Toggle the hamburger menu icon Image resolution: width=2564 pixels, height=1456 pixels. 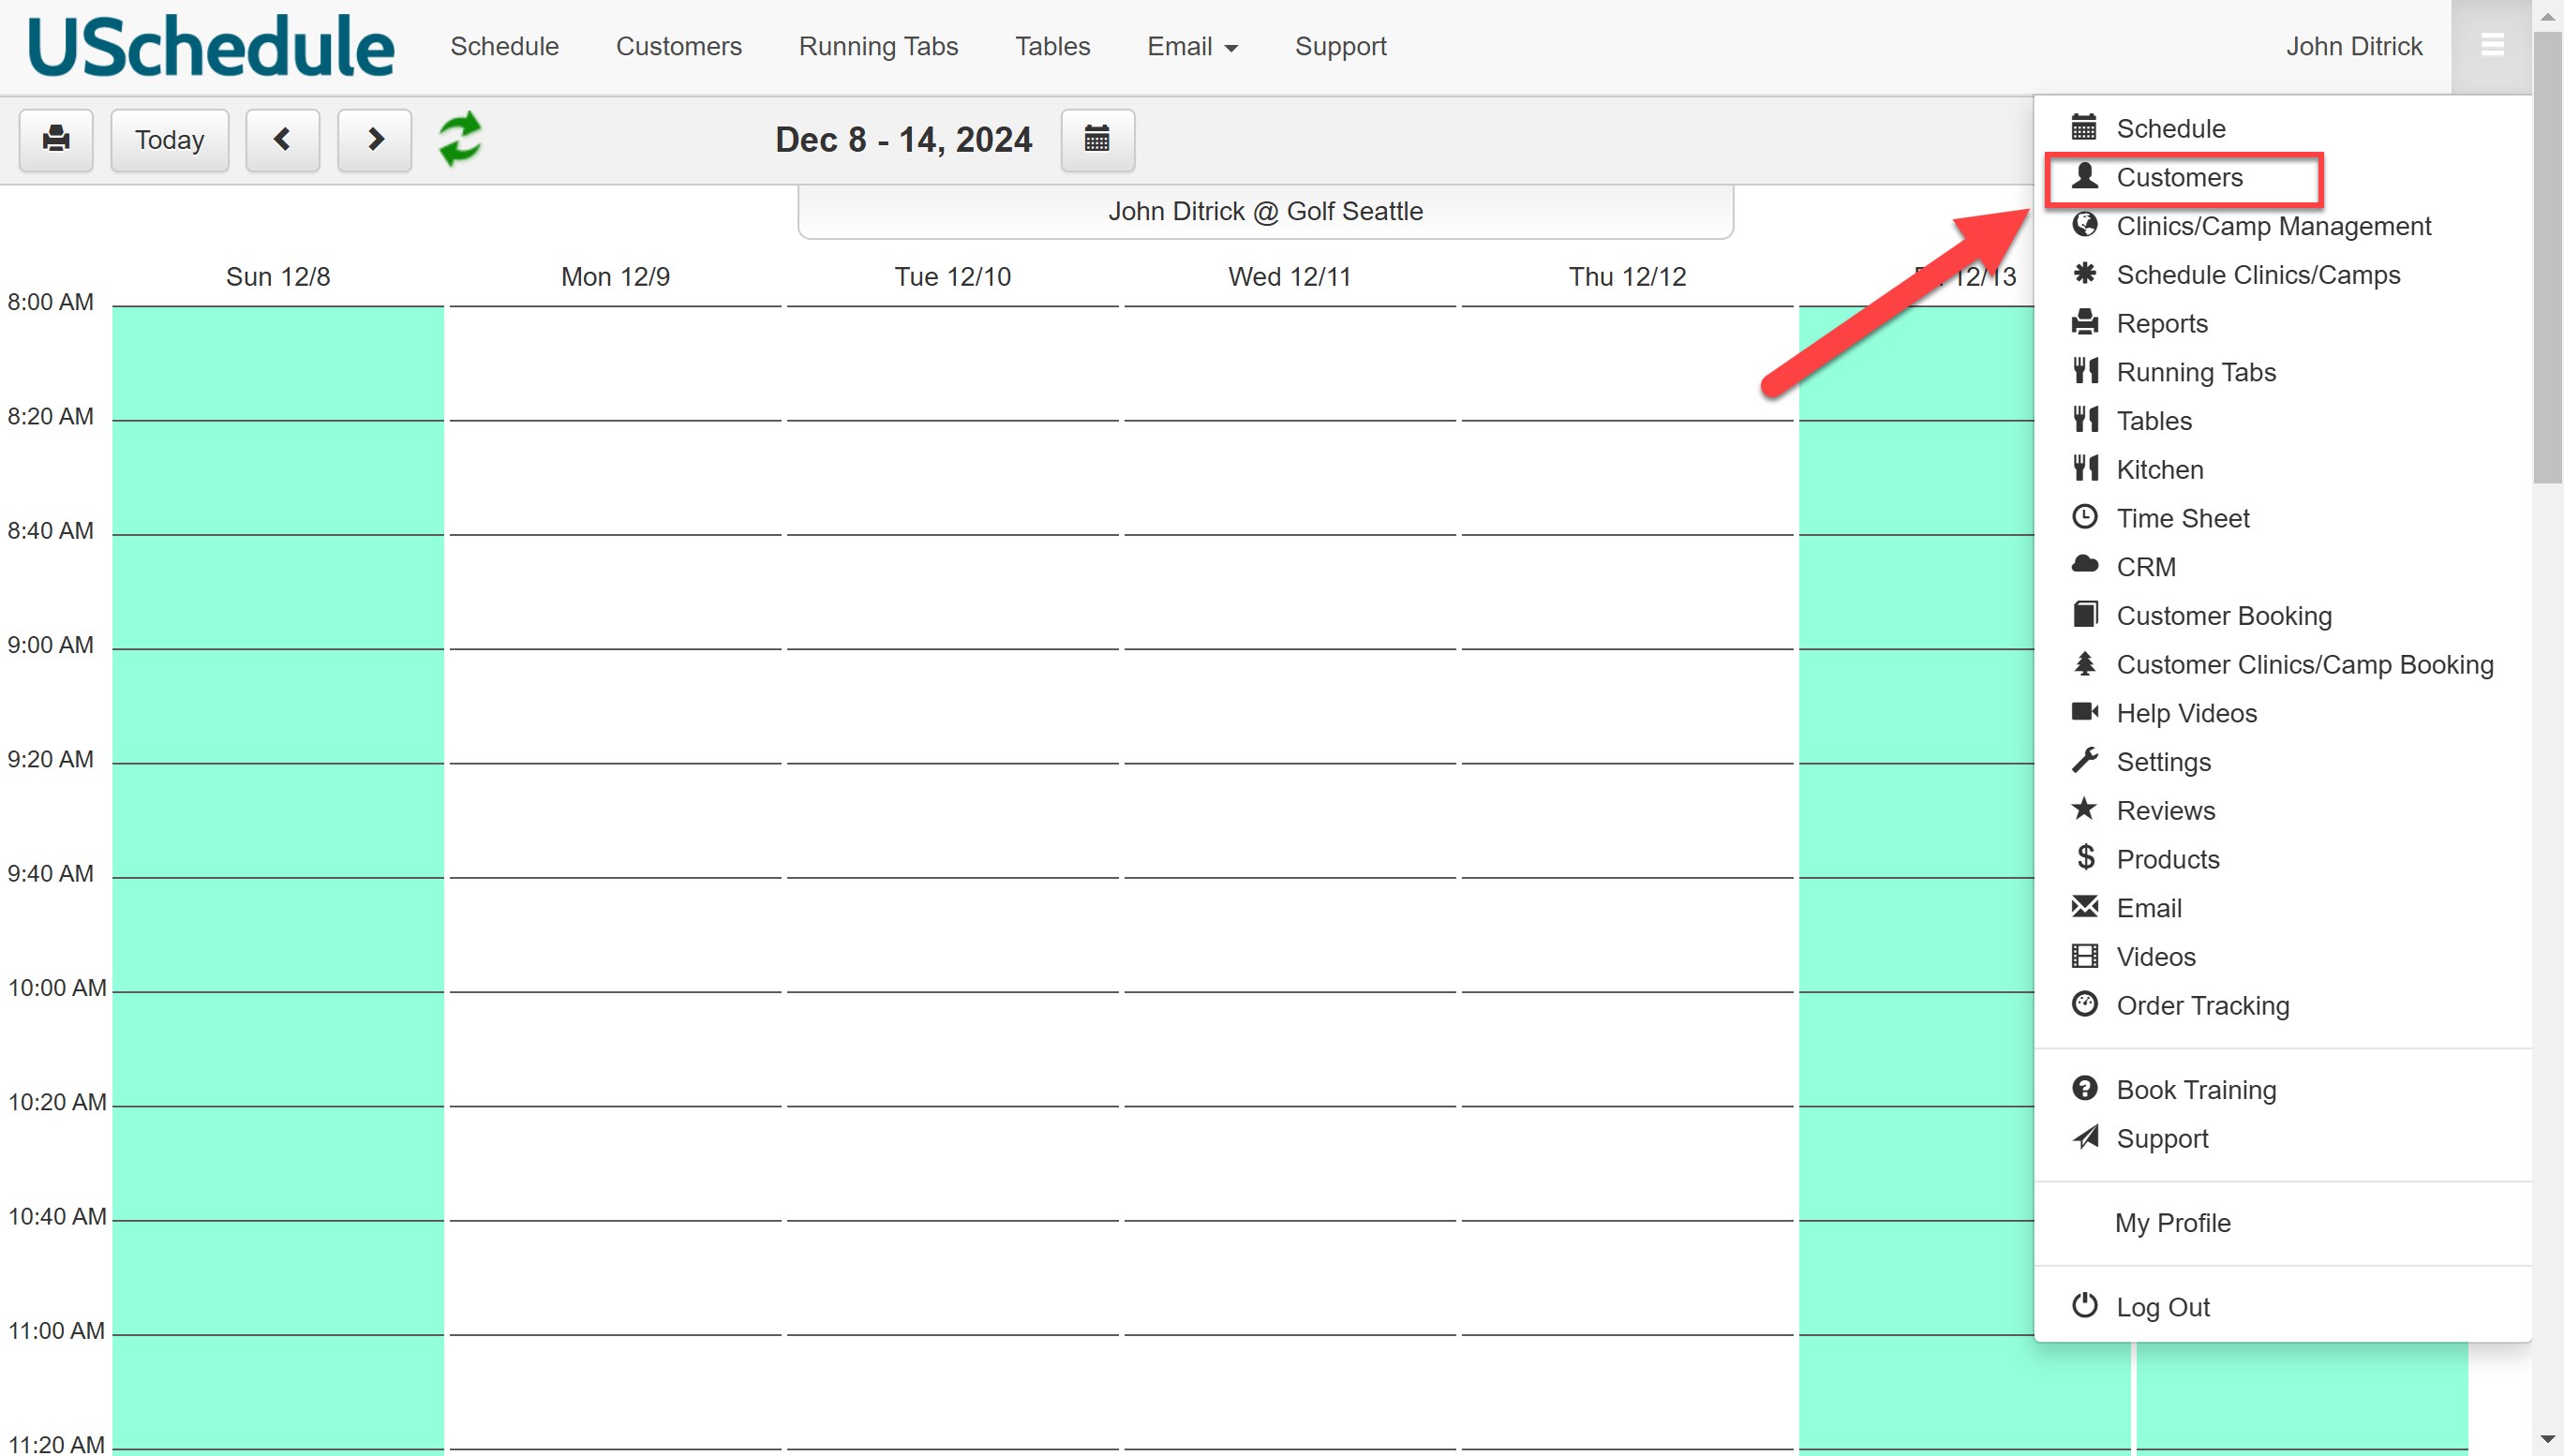2491,46
